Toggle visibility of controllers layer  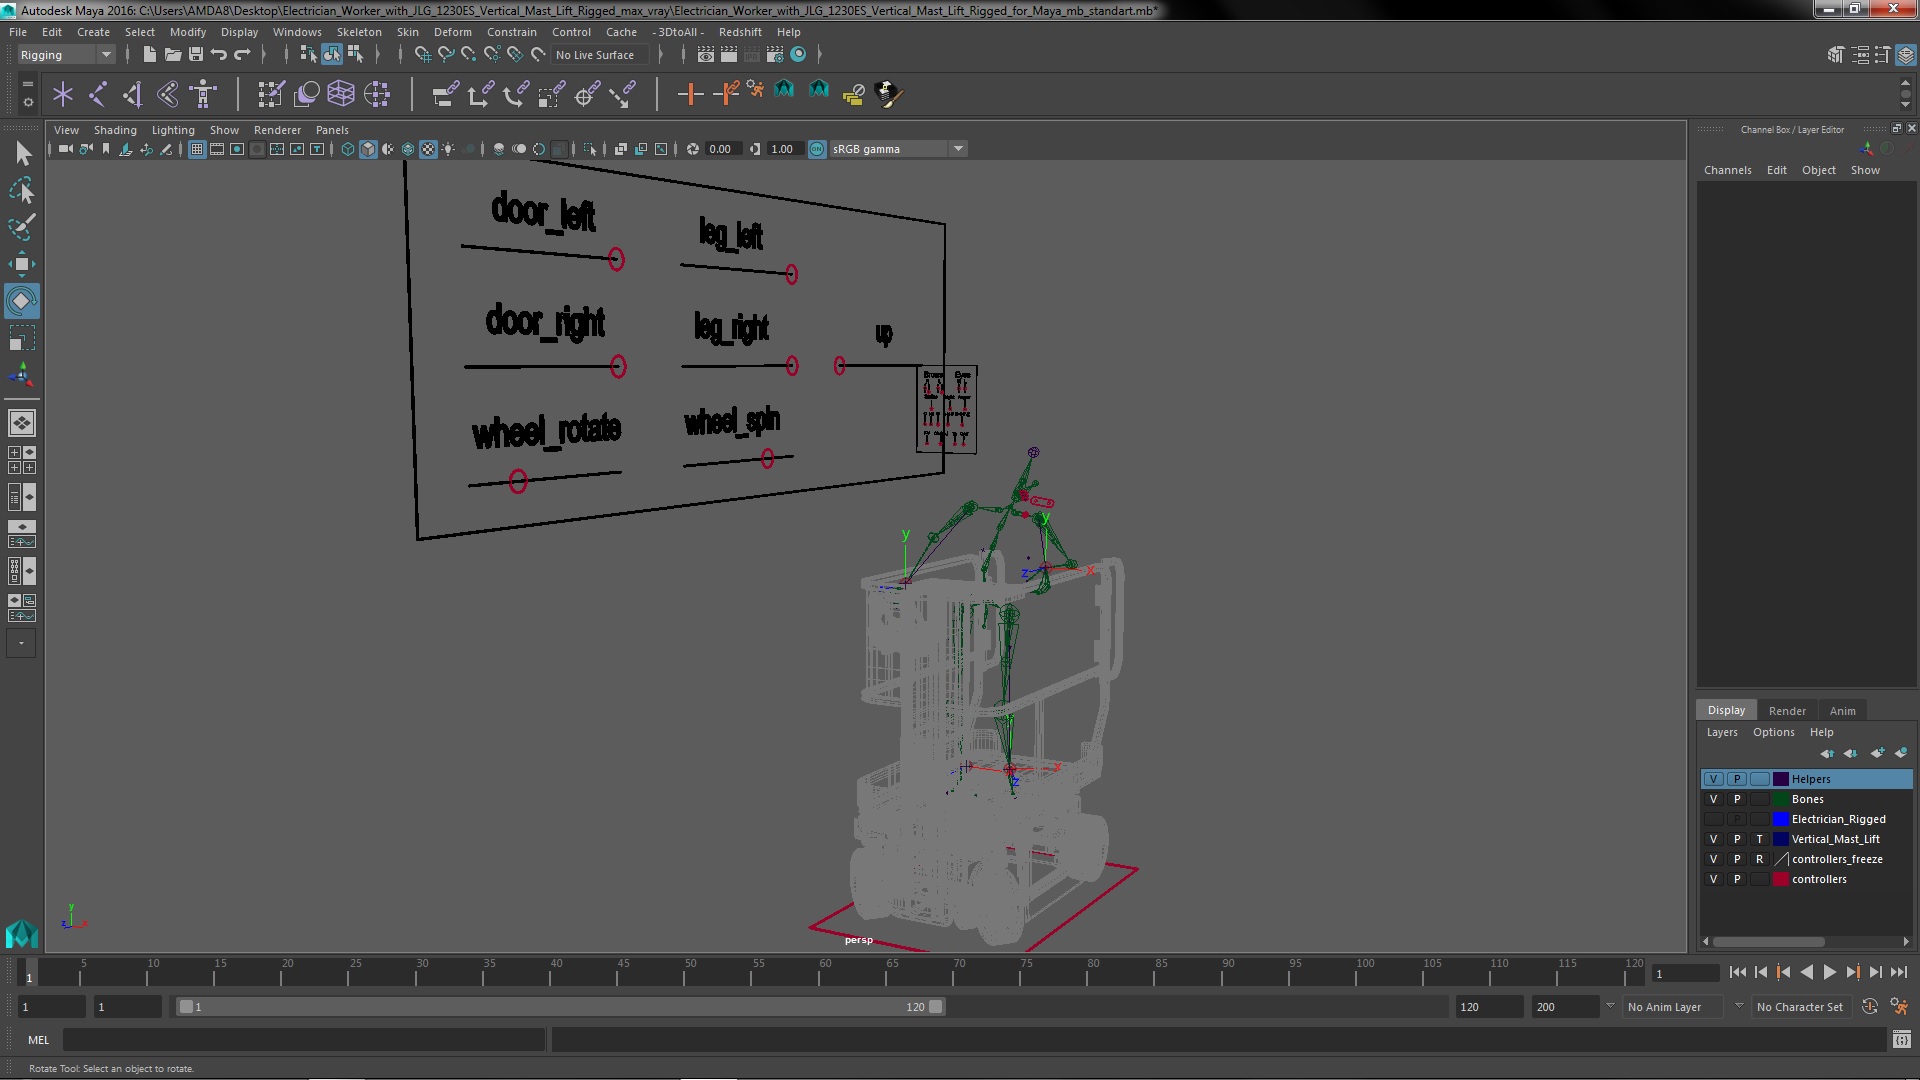tap(1713, 879)
